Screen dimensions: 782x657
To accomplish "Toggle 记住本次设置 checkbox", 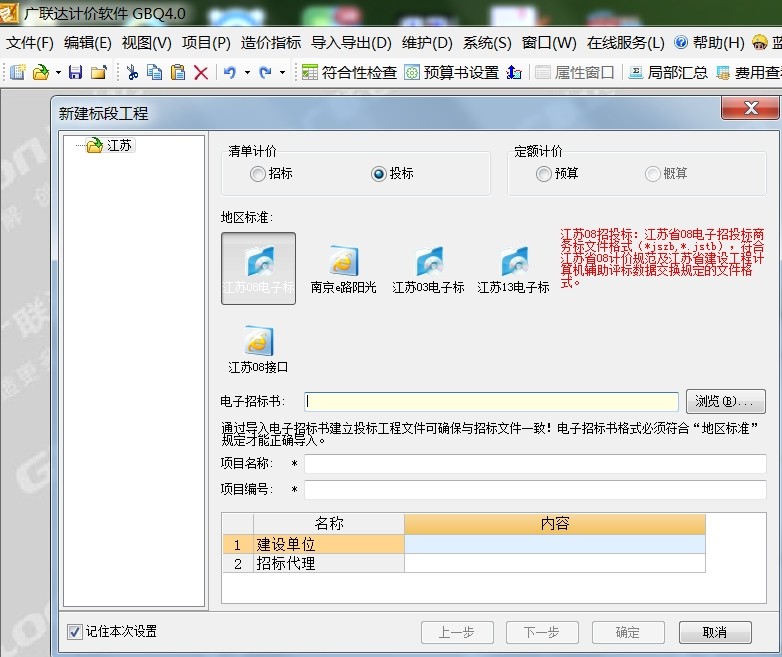I will point(75,632).
